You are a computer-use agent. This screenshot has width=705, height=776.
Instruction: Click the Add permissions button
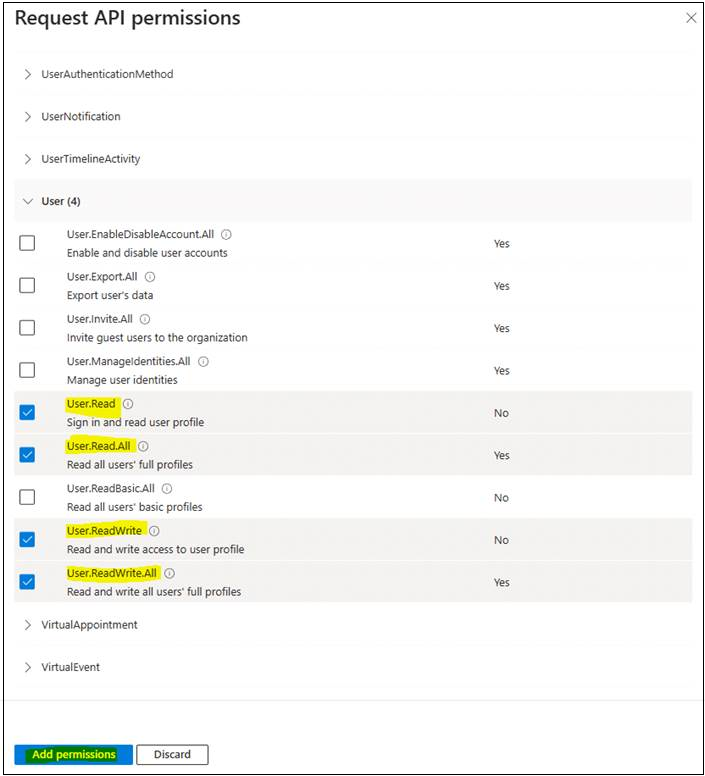tap(74, 755)
